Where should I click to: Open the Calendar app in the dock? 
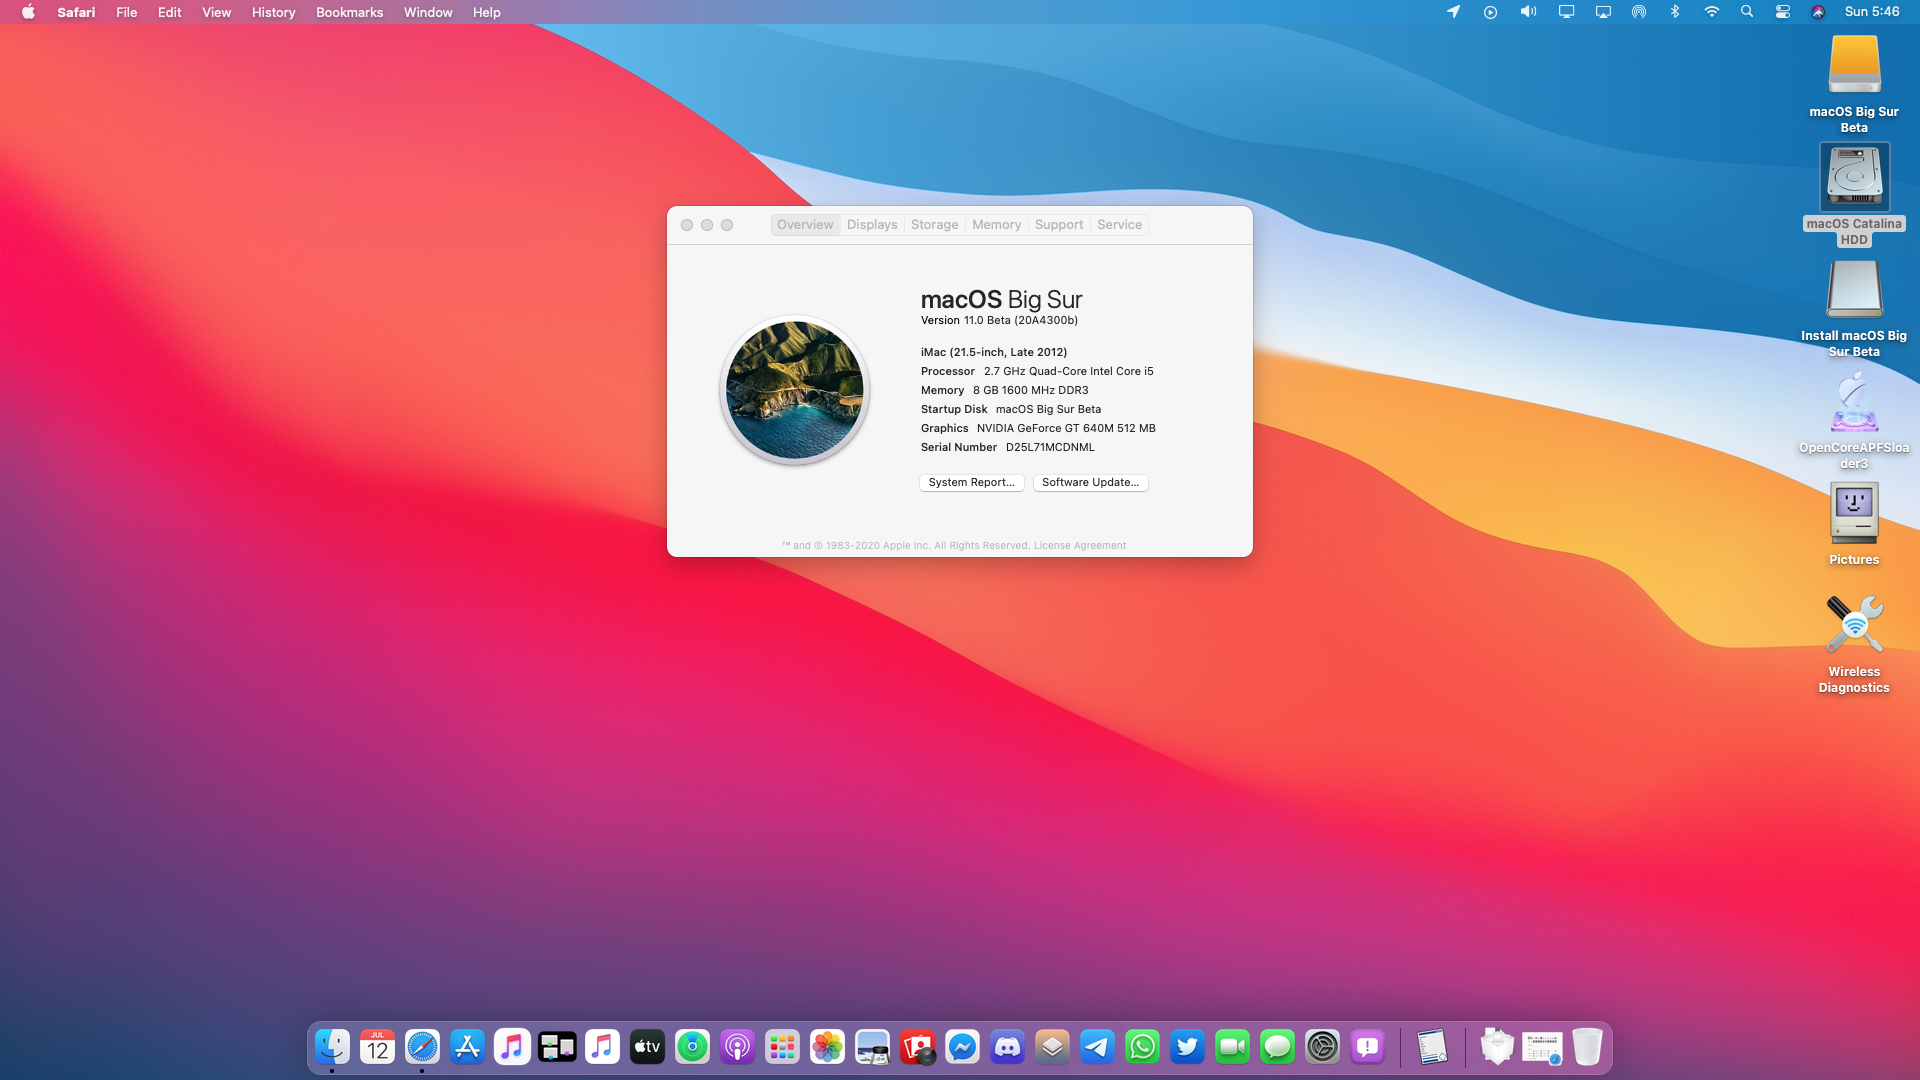point(377,1047)
